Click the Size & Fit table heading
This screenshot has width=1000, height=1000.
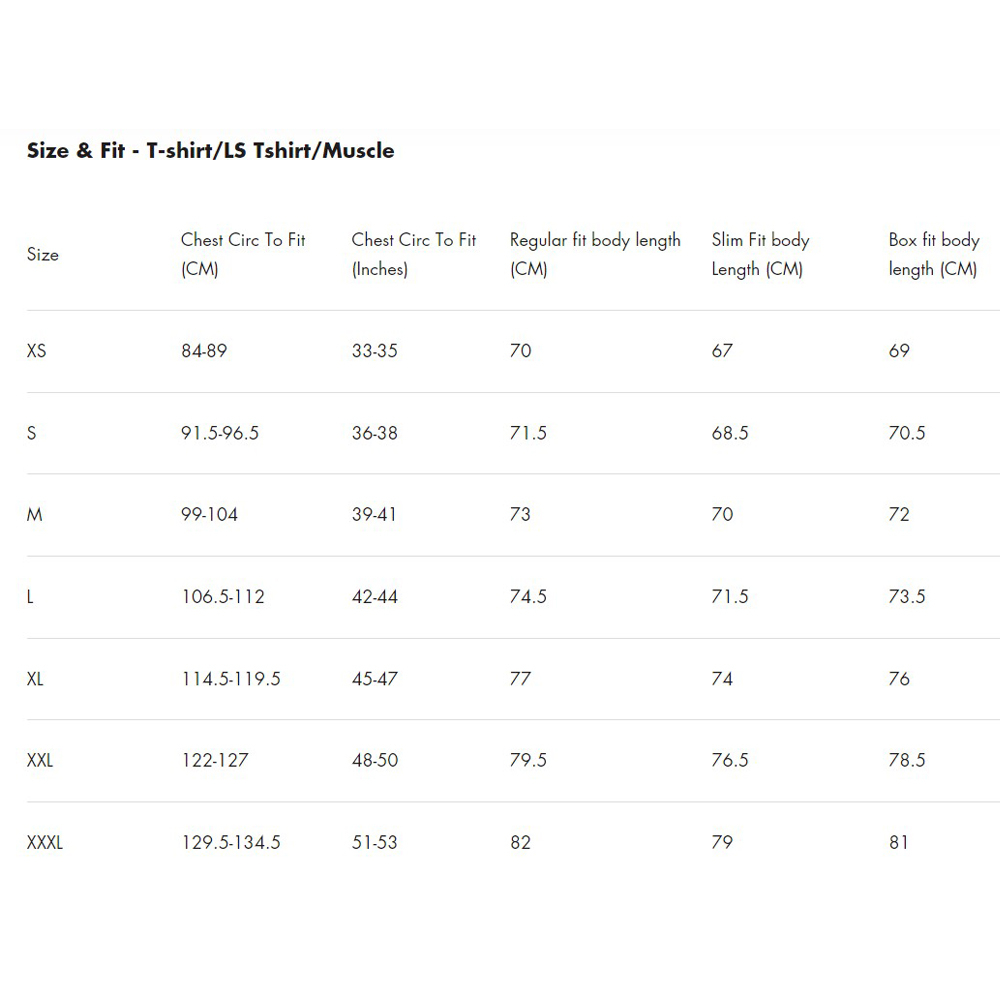(210, 151)
